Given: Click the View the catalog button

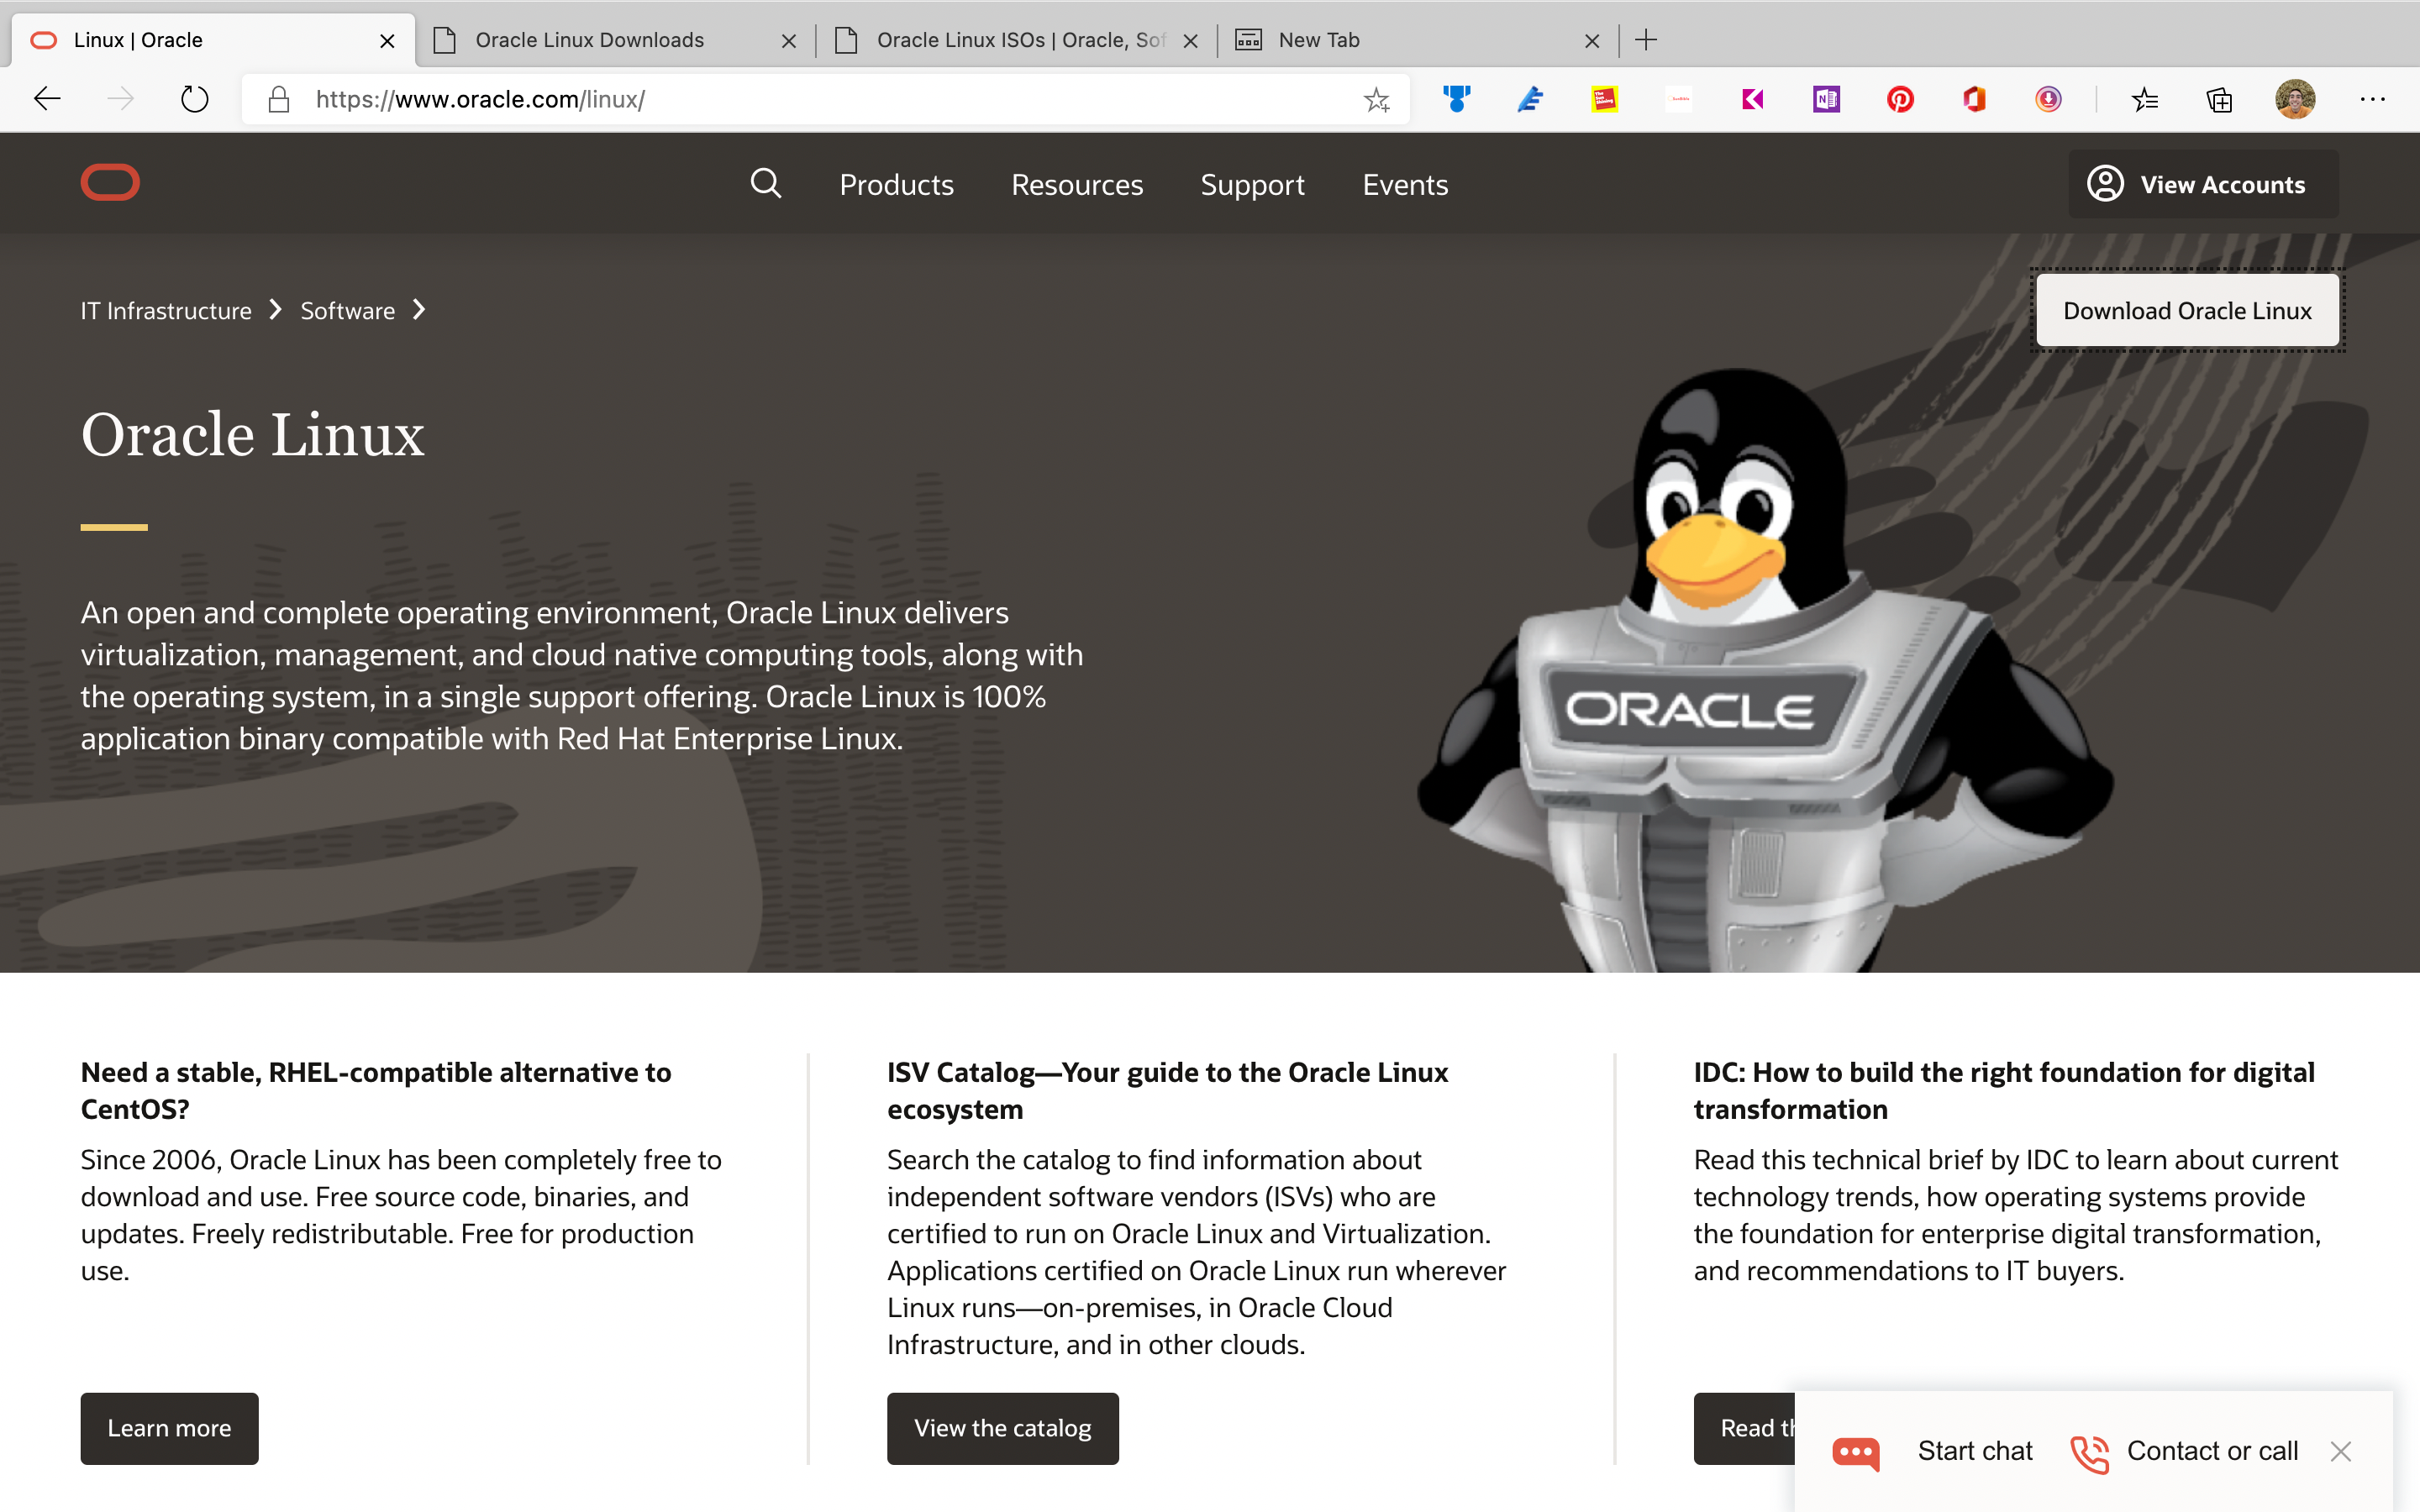Looking at the screenshot, I should pyautogui.click(x=1002, y=1428).
